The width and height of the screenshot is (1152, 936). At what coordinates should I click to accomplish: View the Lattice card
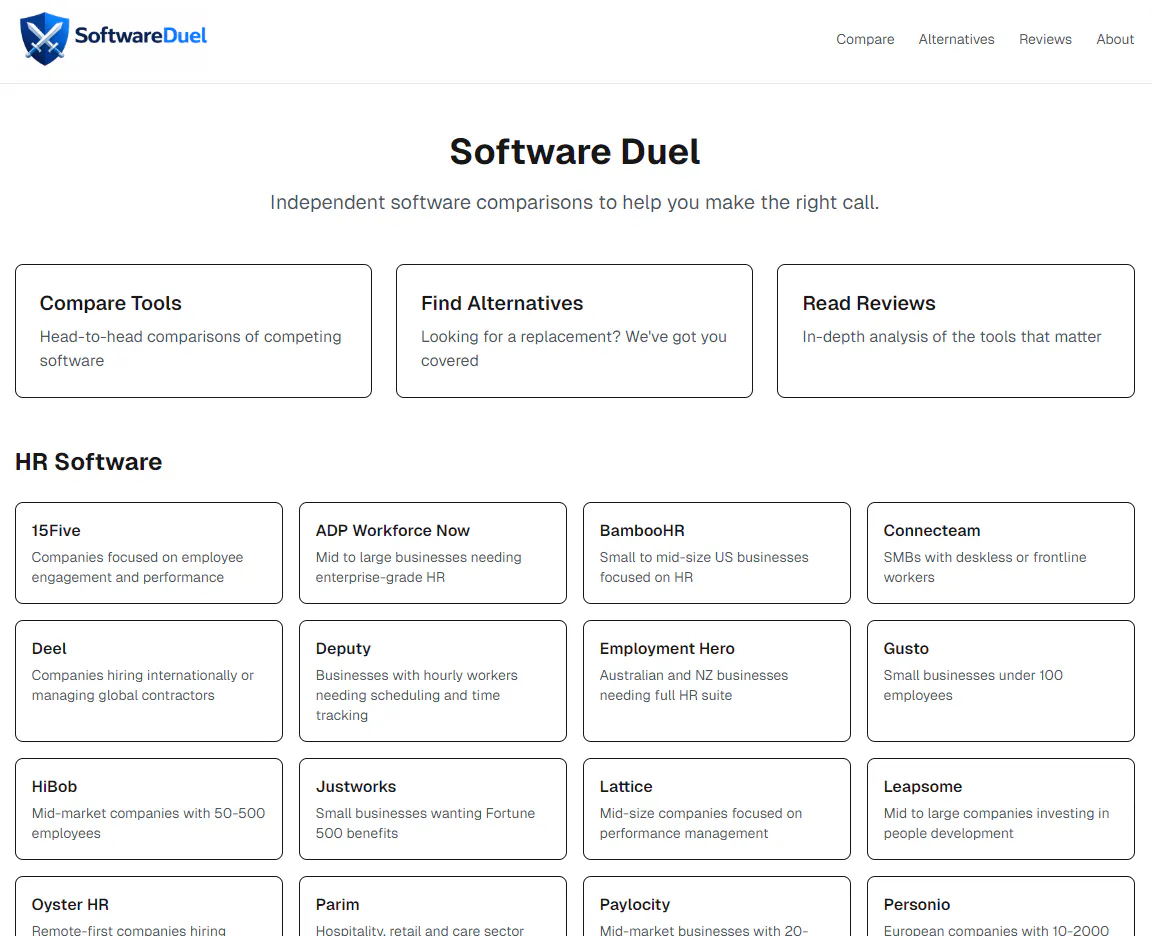[x=717, y=809]
